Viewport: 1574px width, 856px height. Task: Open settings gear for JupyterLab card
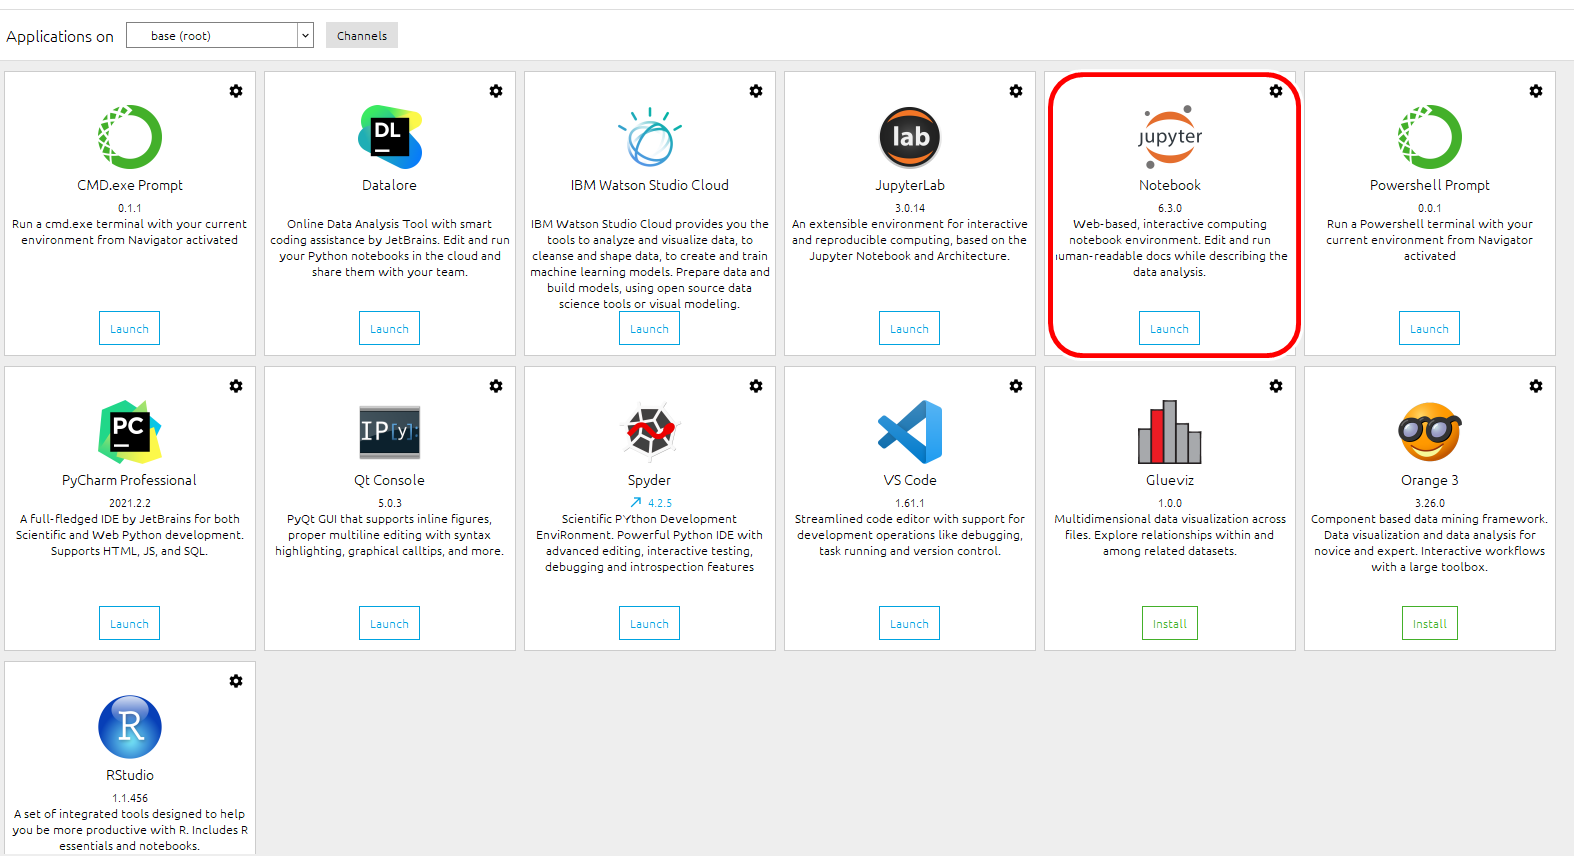[x=1016, y=91]
